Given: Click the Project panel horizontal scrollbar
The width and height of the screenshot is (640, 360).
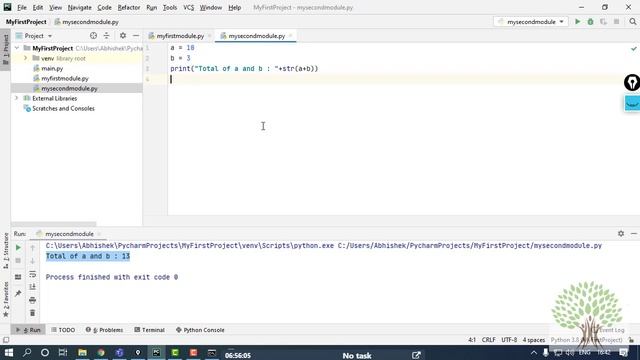Looking at the screenshot, I should click(54, 224).
